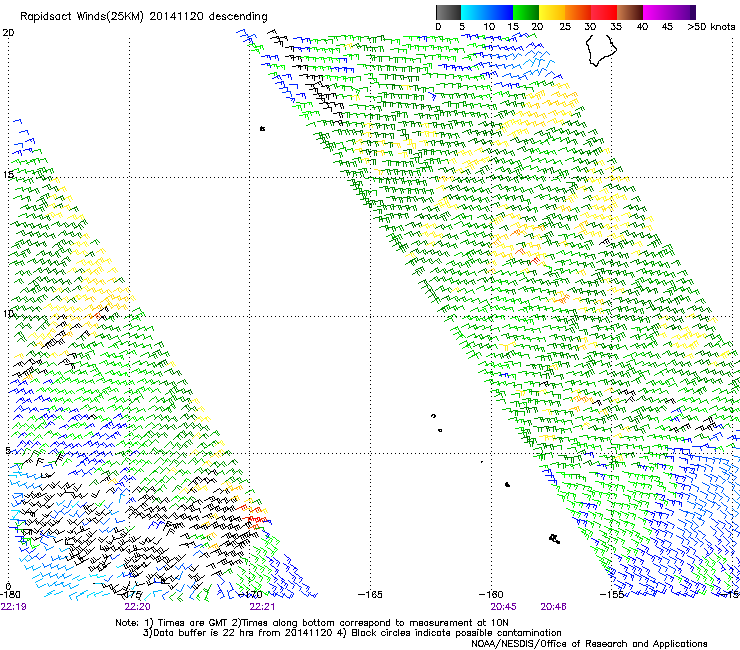Click the latitude label '20'
Screen dimensions: 740x650
pos(8,33)
